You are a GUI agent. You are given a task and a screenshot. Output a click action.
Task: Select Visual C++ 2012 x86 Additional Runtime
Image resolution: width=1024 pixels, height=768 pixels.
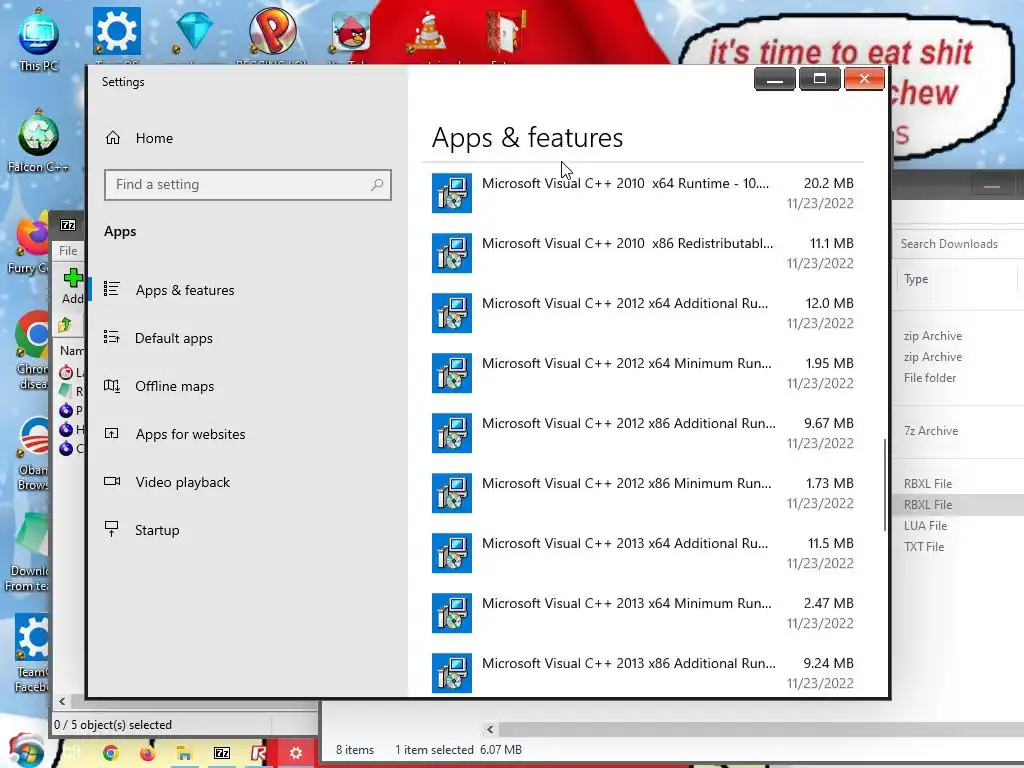tap(643, 433)
